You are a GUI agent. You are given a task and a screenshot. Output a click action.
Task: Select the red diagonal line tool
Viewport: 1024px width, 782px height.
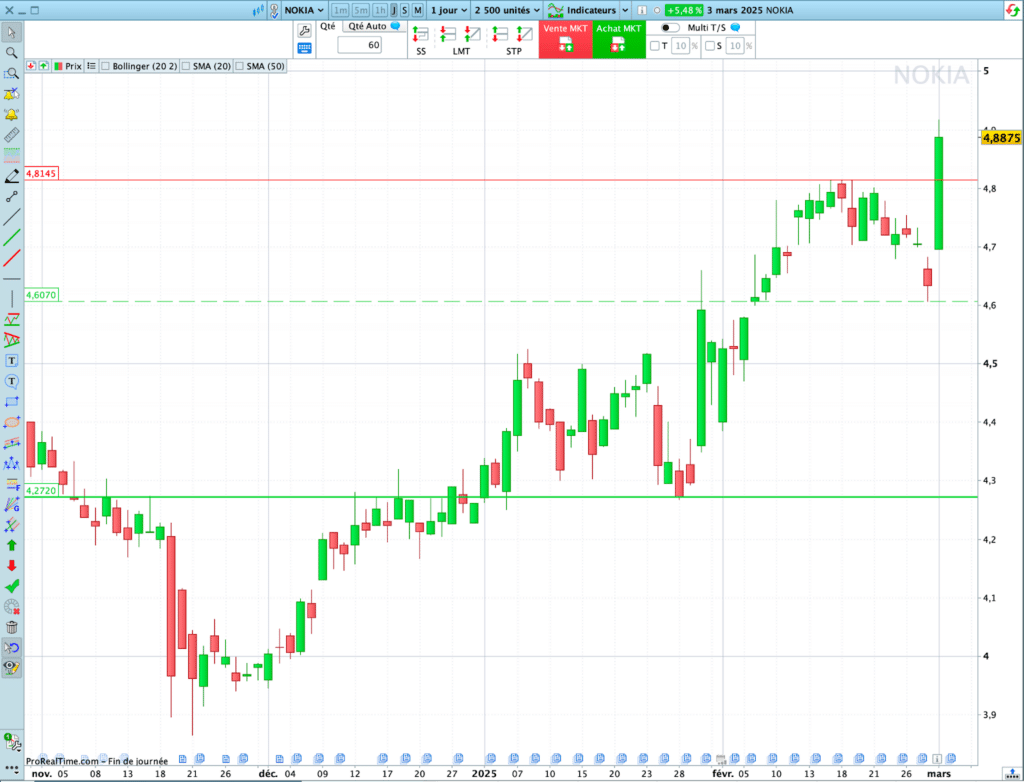click(x=12, y=258)
